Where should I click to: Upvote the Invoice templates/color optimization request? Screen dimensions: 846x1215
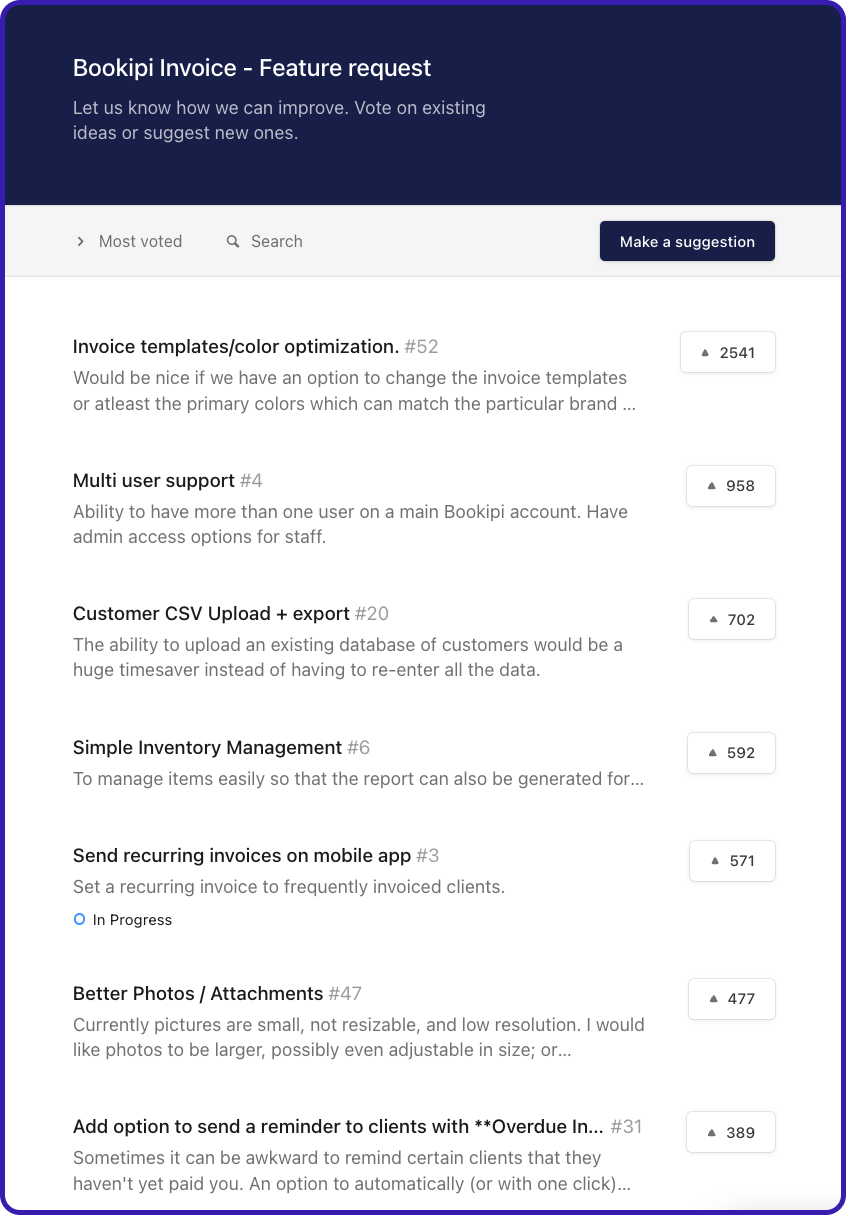(727, 353)
